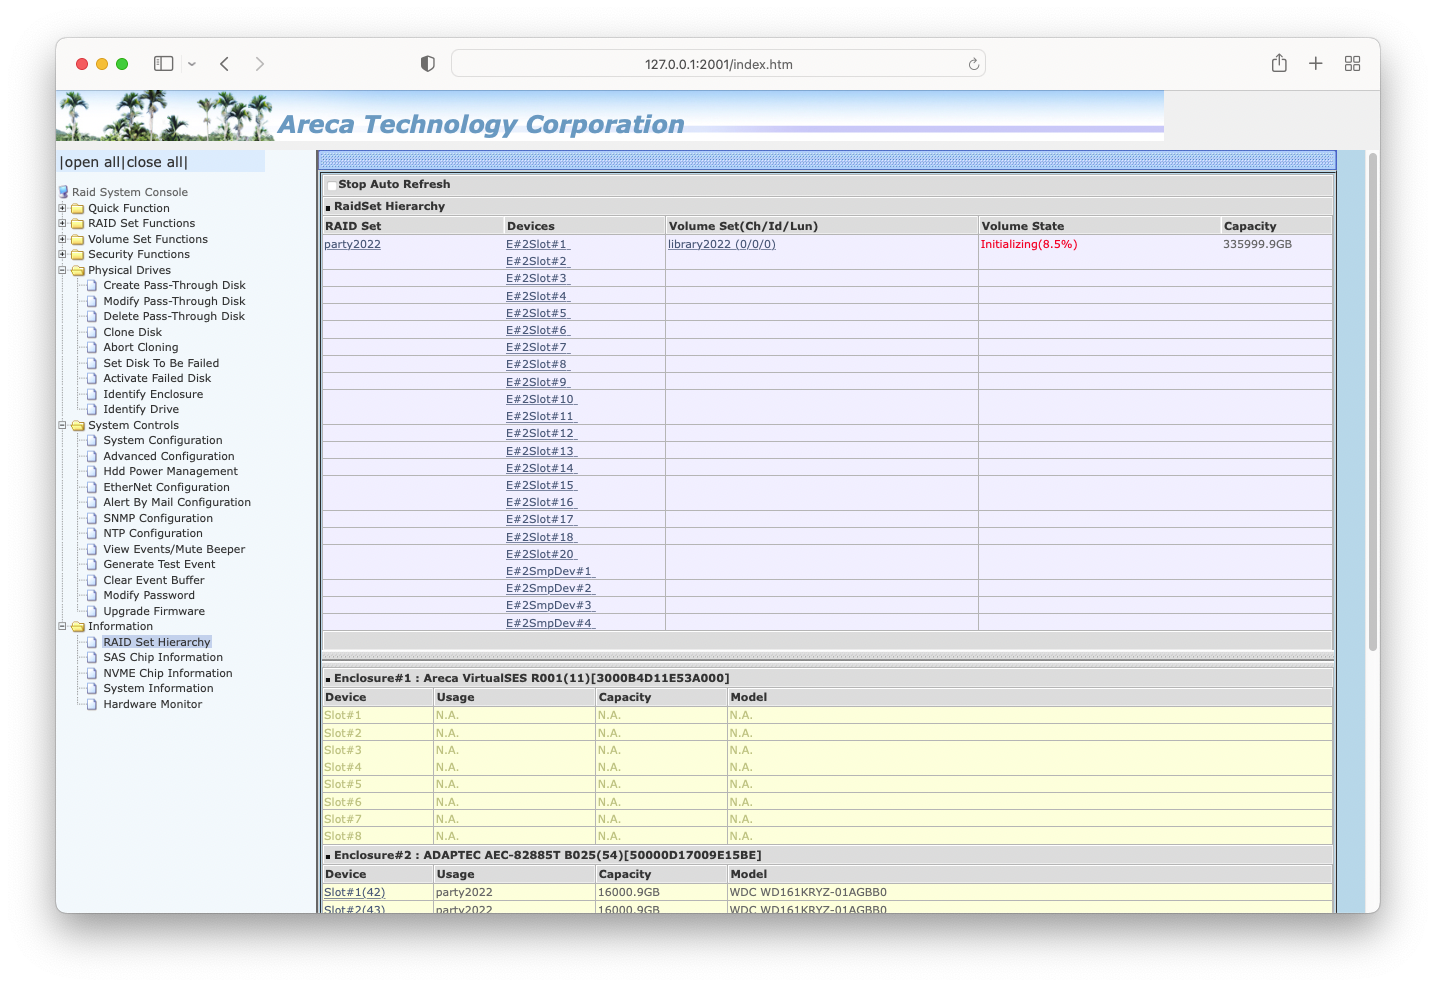
Task: Go back with the browser back arrow
Action: [x=225, y=64]
